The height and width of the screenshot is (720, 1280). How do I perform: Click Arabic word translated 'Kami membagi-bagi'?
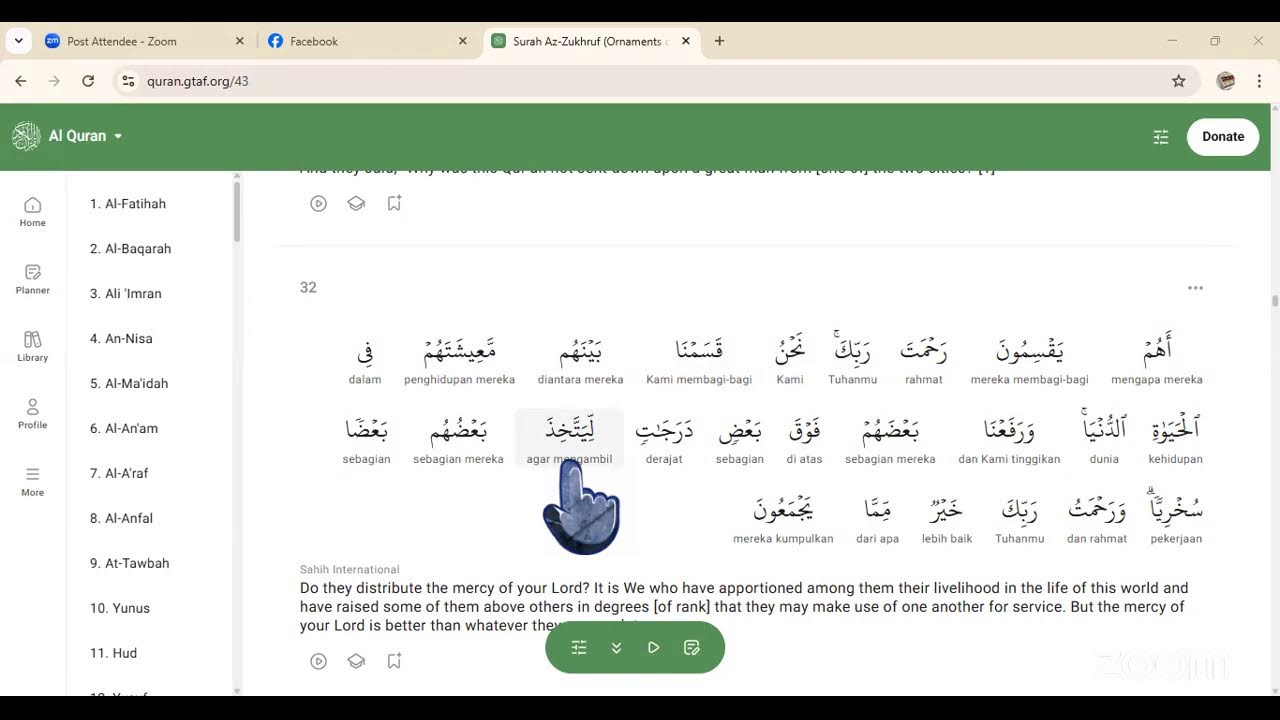(x=699, y=350)
